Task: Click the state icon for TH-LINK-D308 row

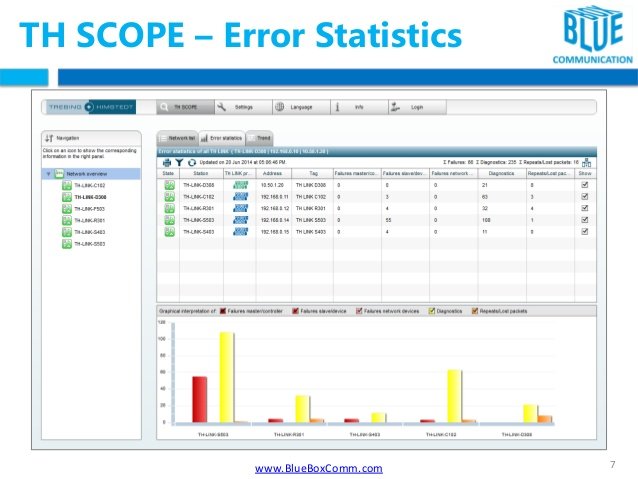Action: coord(169,185)
